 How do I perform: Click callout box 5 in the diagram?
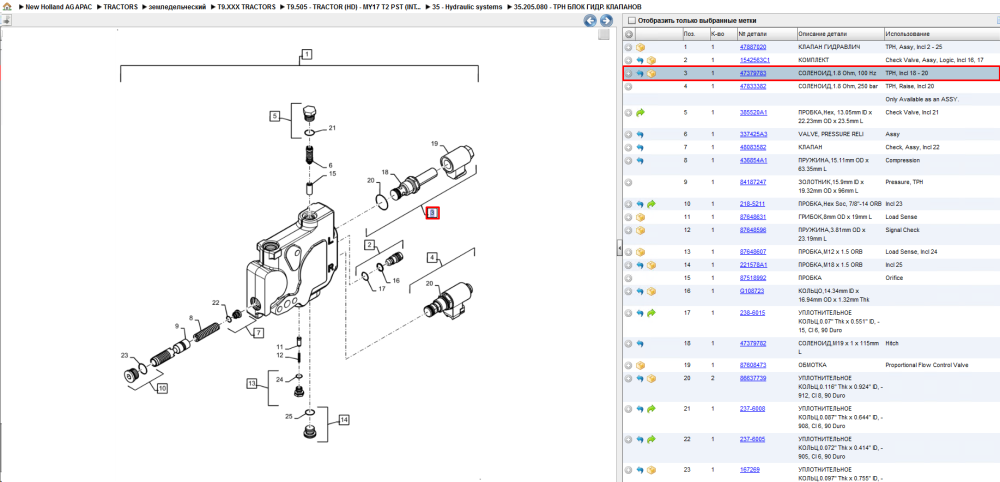point(275,116)
